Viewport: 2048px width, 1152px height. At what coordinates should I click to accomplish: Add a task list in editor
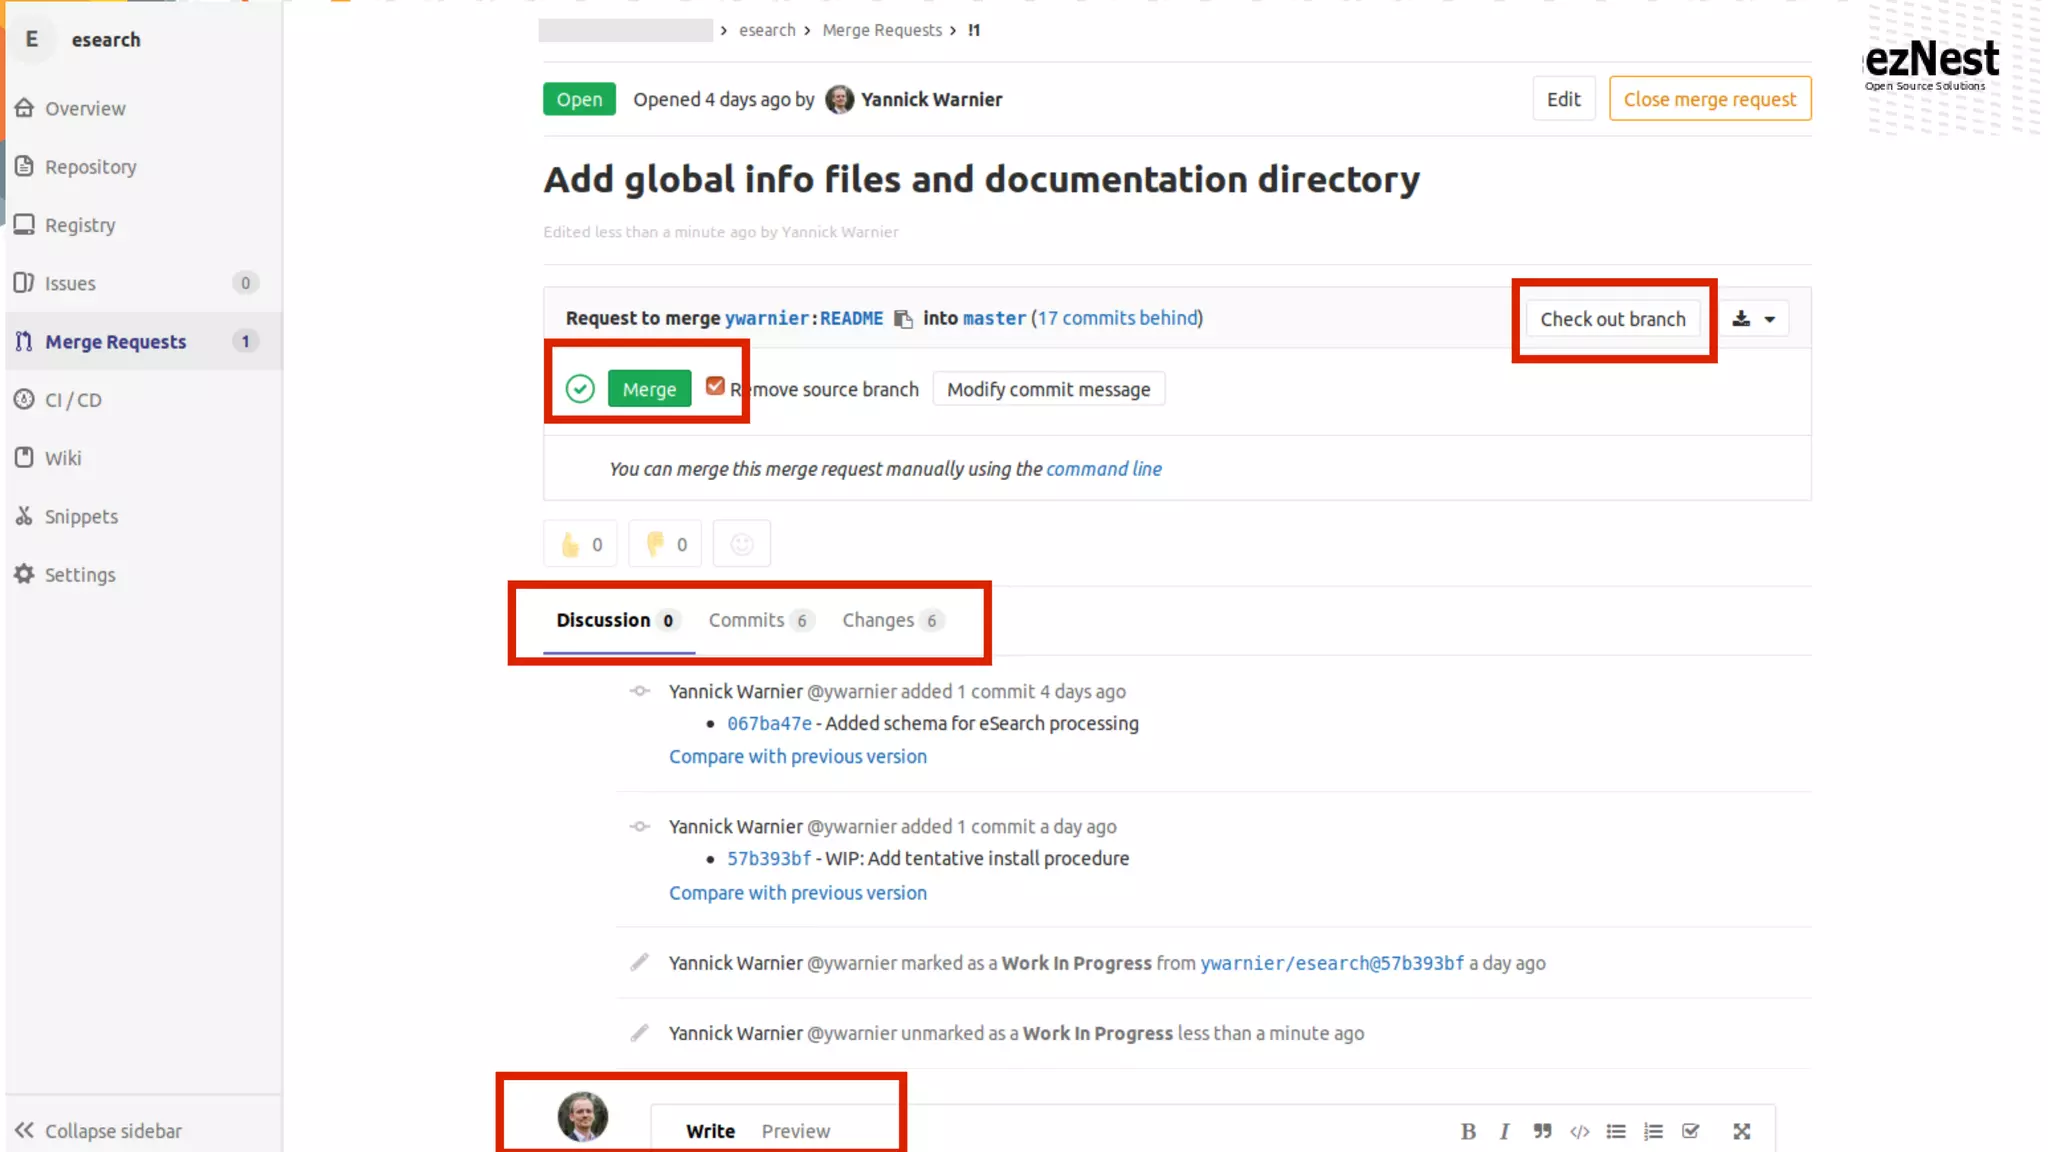click(1690, 1131)
